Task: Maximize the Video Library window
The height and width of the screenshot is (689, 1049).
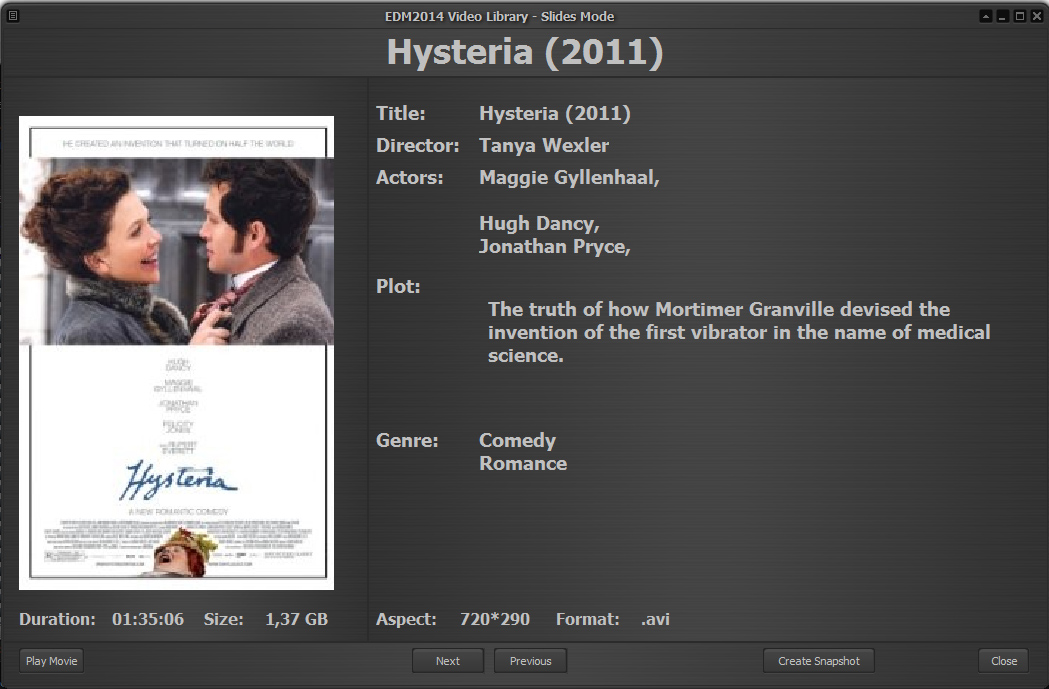Action: click(1020, 16)
